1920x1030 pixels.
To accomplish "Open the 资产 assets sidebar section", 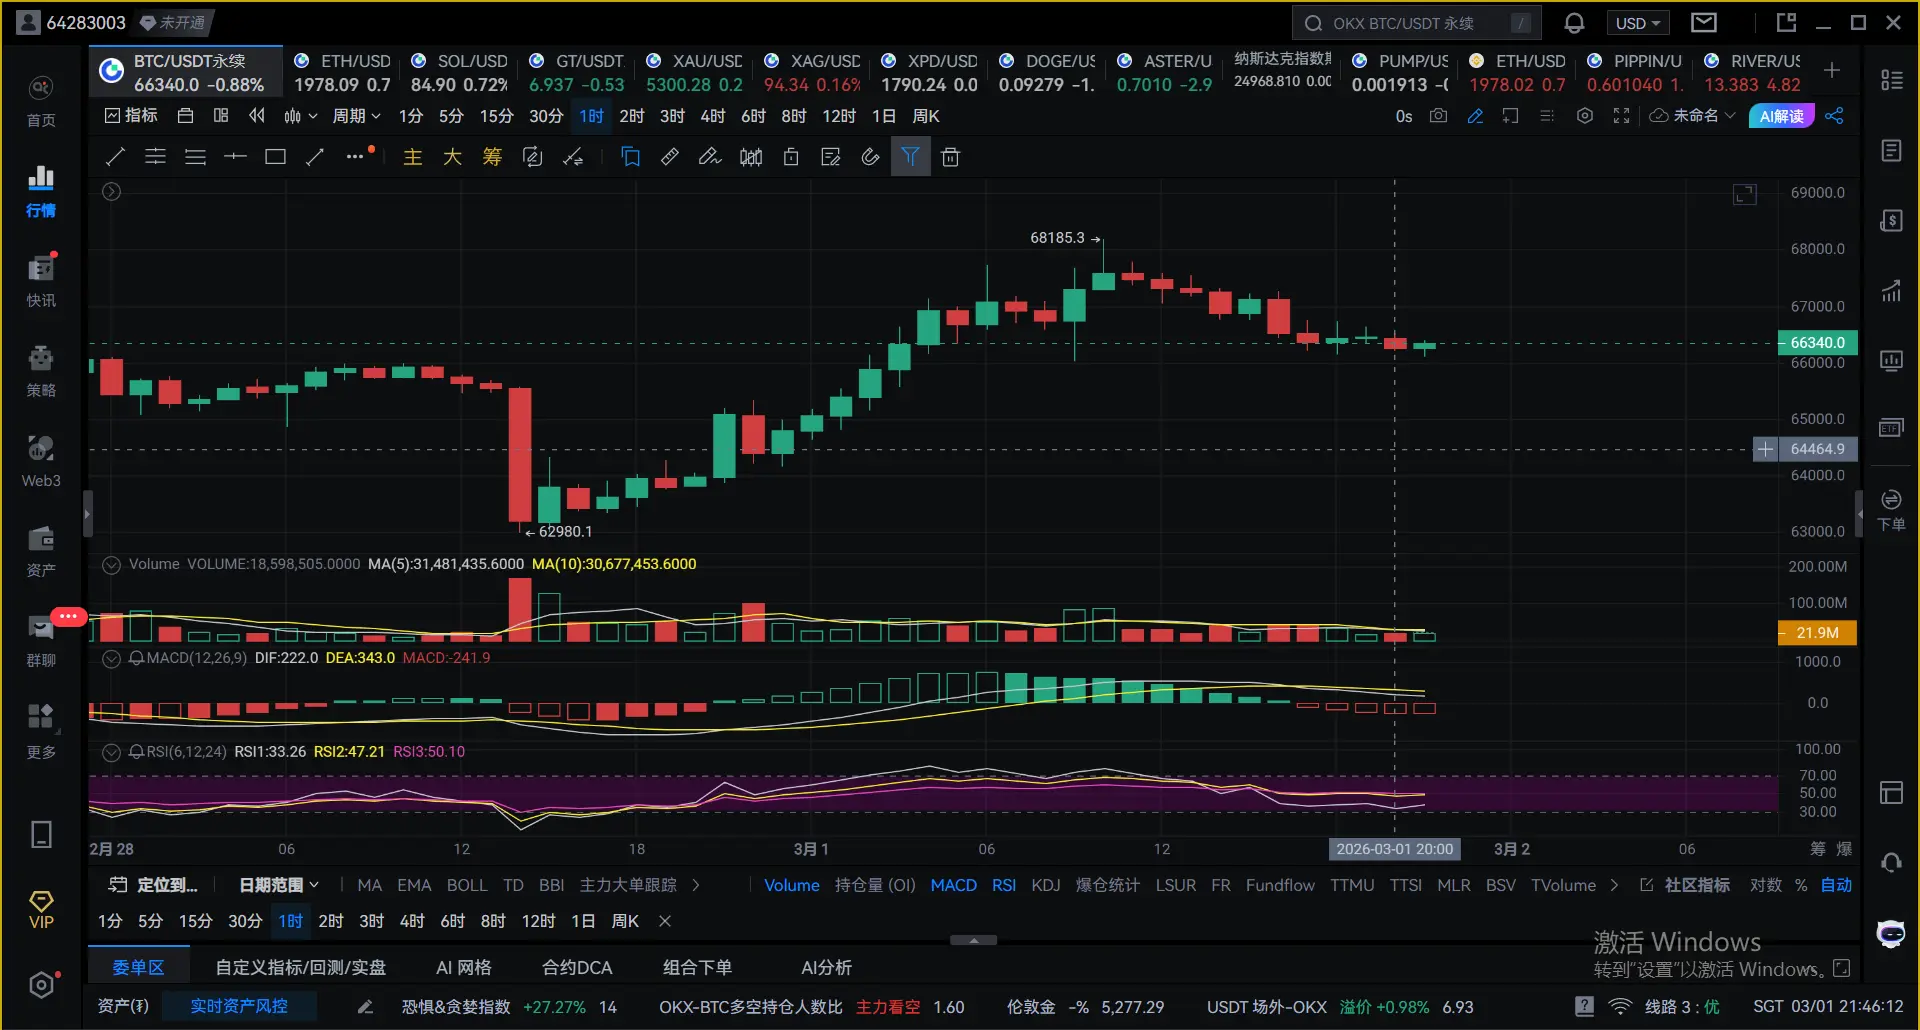I will click(x=41, y=551).
